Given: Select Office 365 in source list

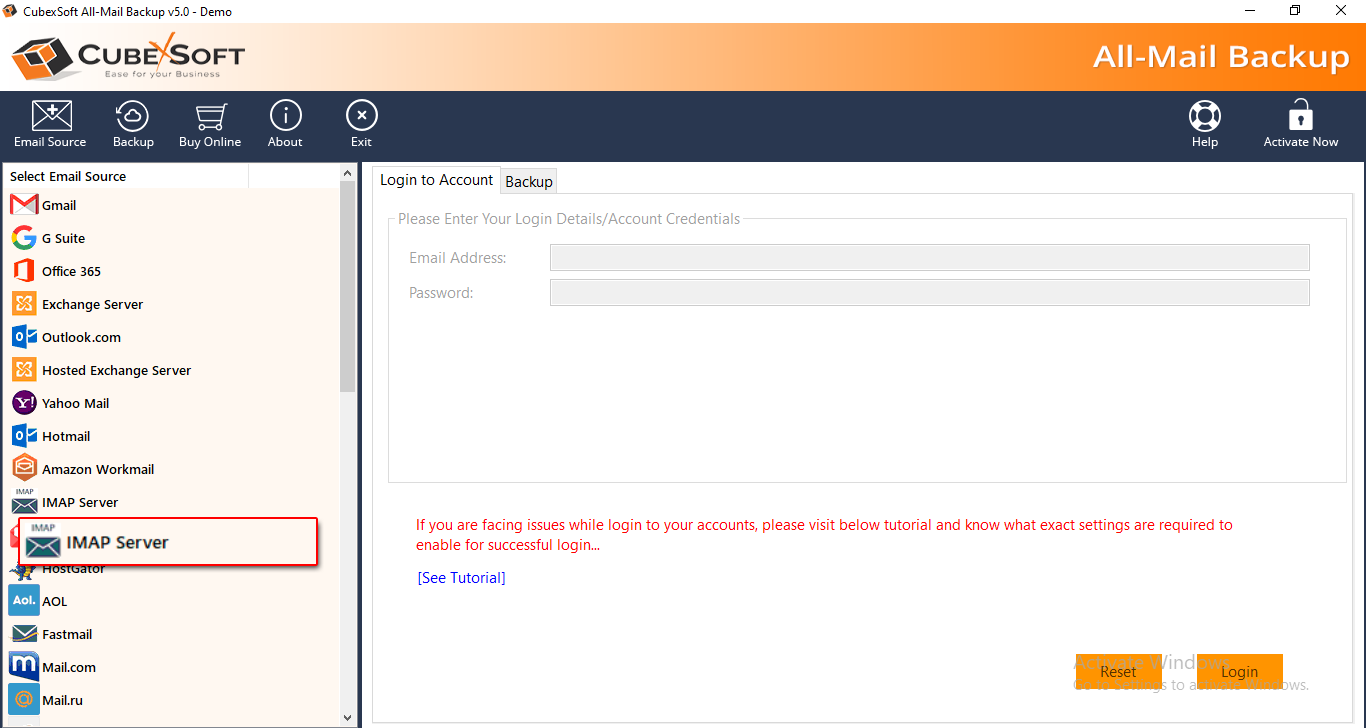Looking at the screenshot, I should [70, 271].
